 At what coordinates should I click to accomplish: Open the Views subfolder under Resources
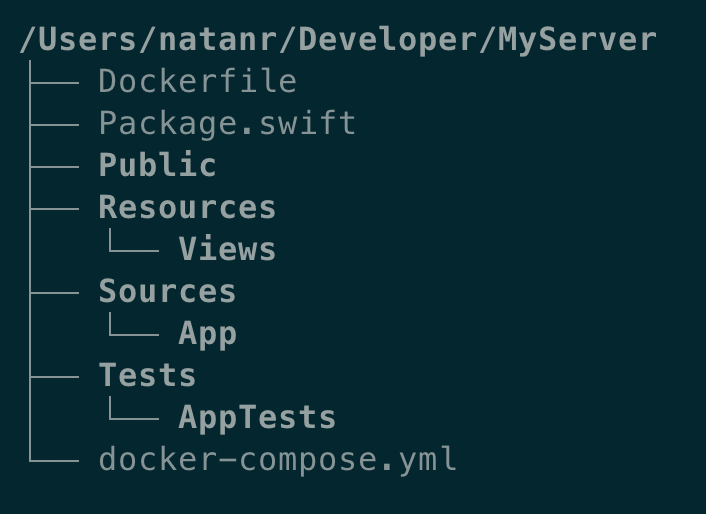(x=227, y=249)
